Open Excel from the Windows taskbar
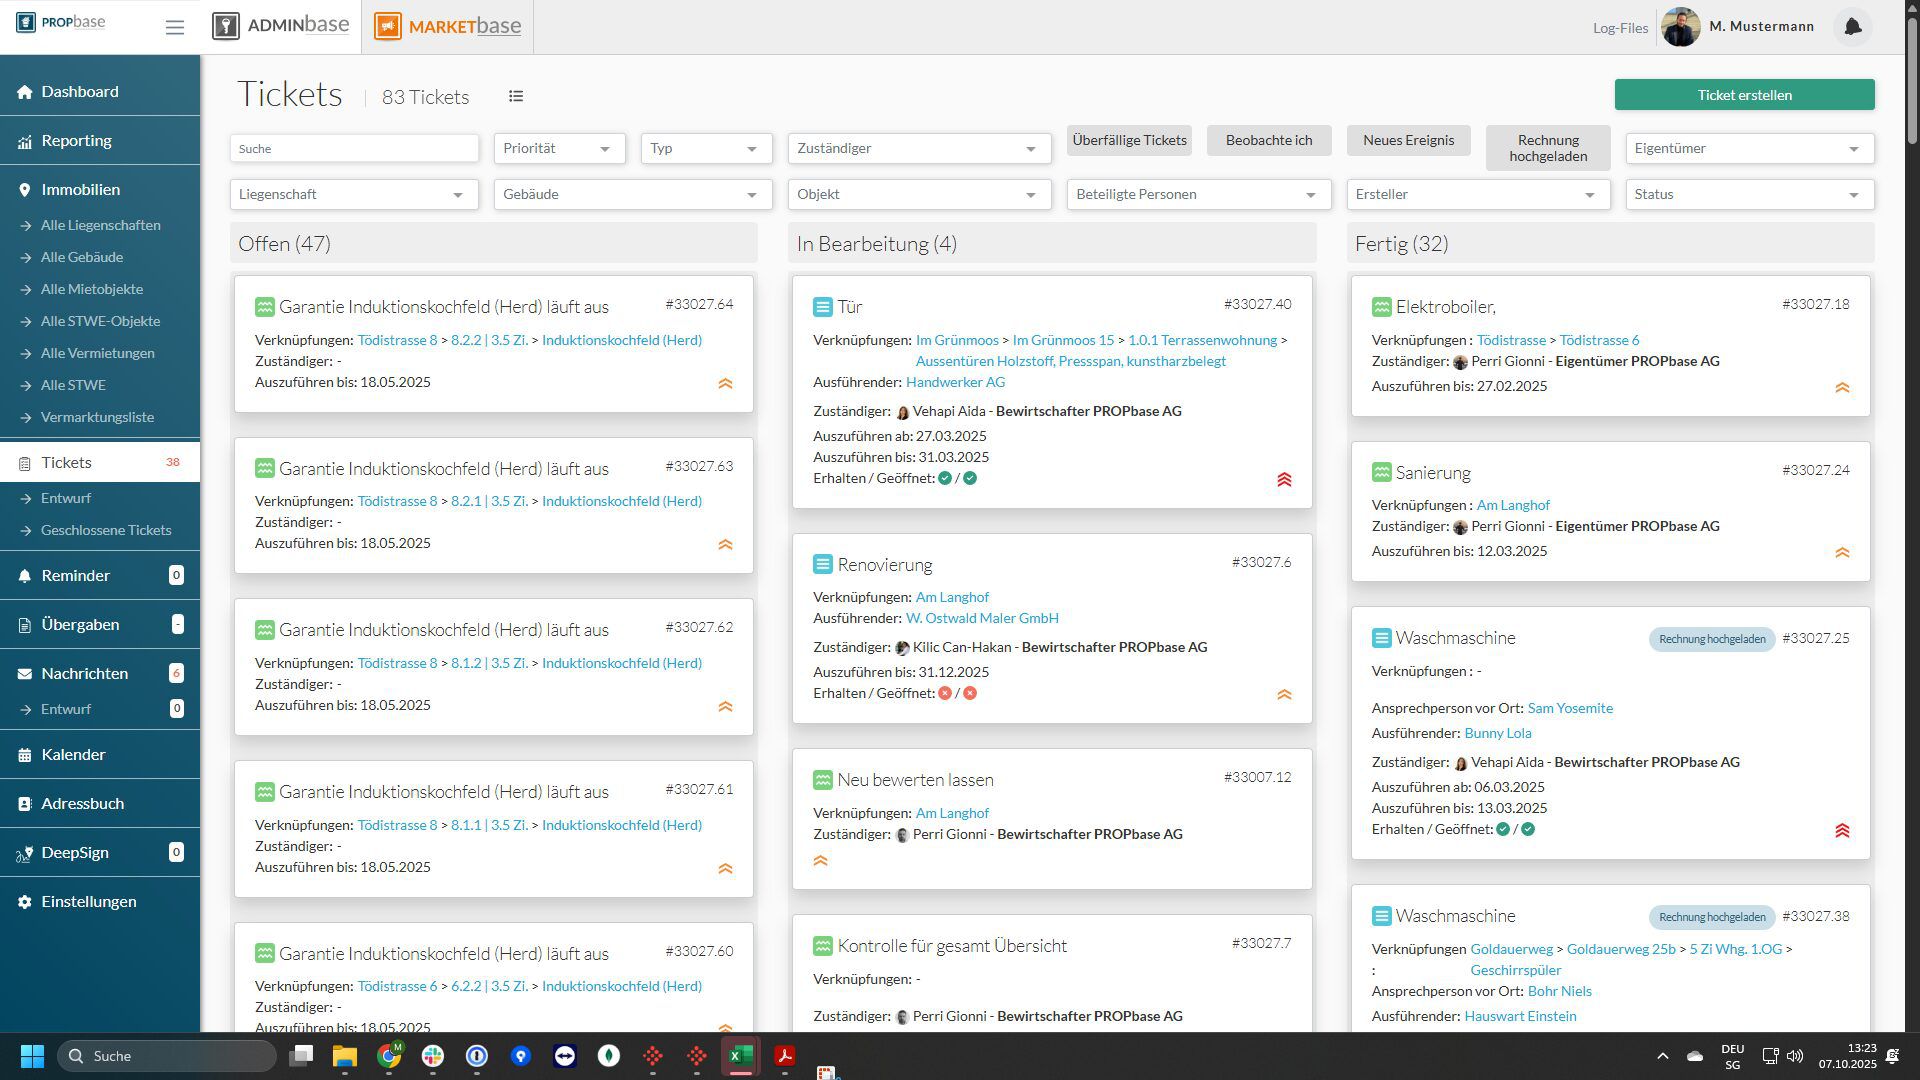This screenshot has height=1080, width=1920. pos(740,1056)
